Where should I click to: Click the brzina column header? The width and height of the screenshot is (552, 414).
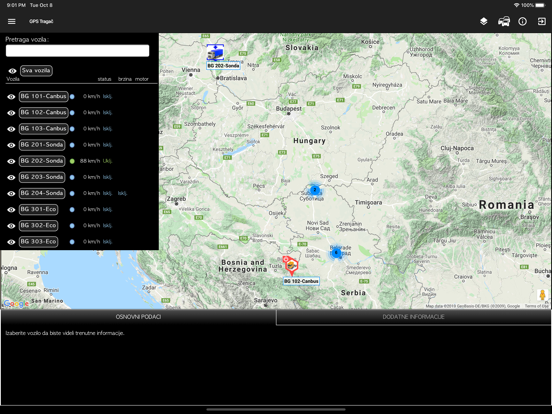[x=125, y=79]
